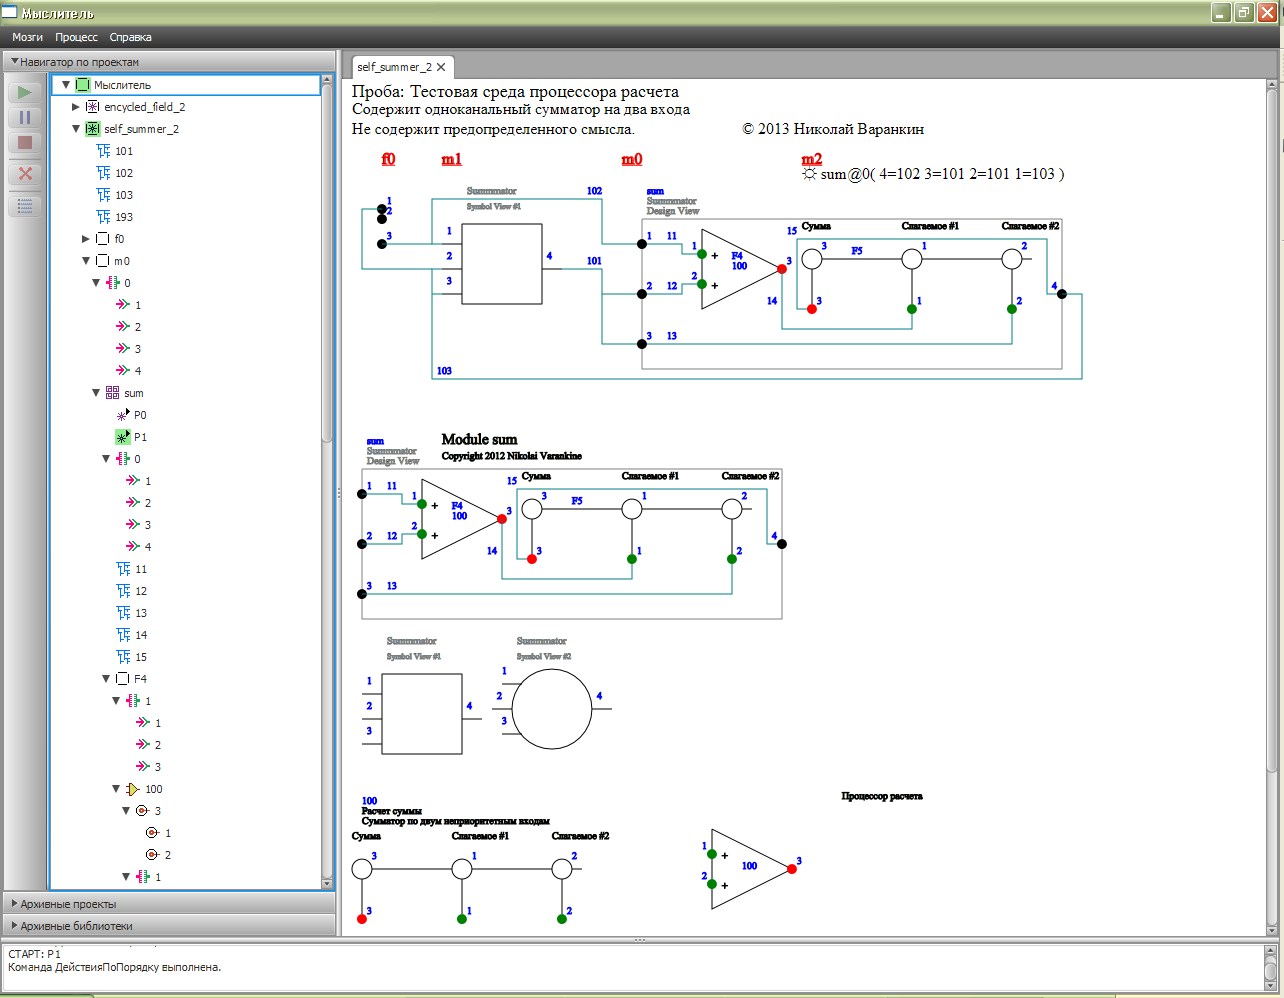
Task: Click the m1 heading link in diagram
Action: [x=451, y=159]
